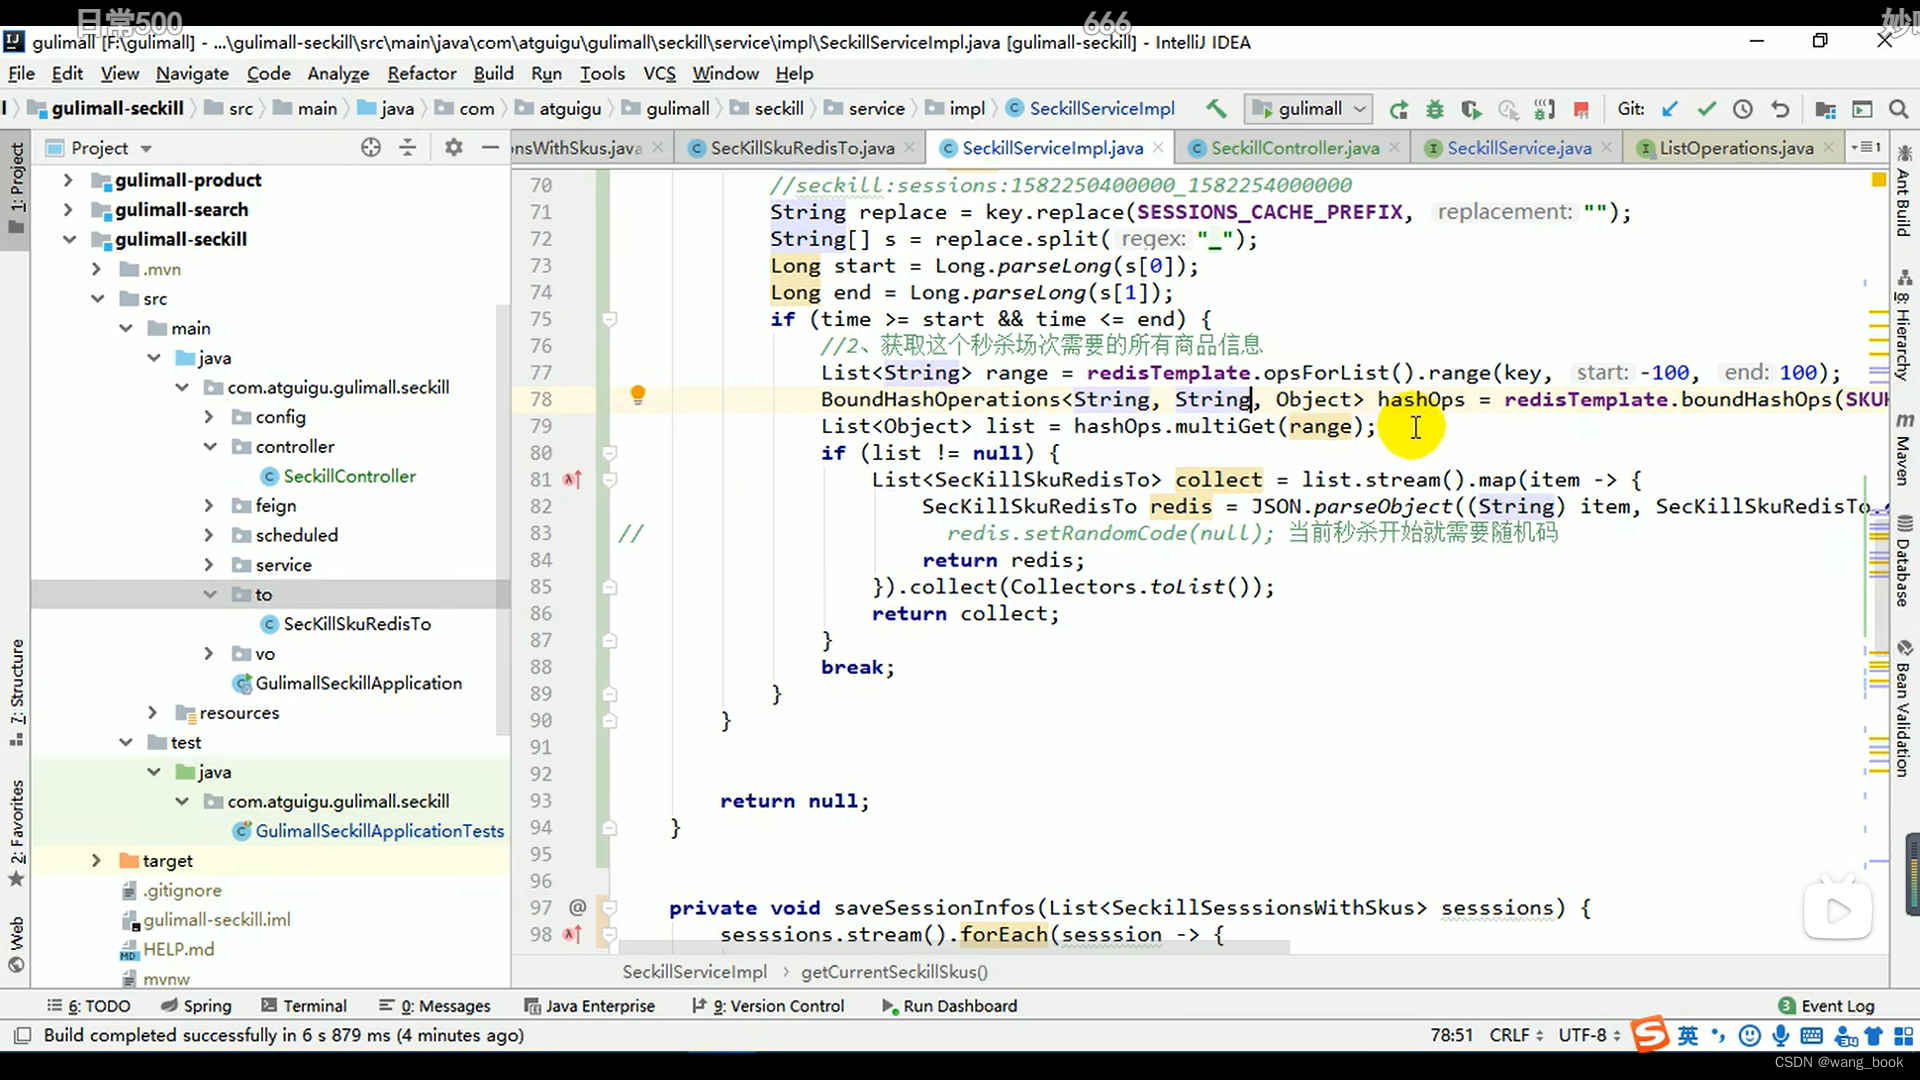Image resolution: width=1920 pixels, height=1080 pixels.
Task: Hide the Project tool window
Action: [x=490, y=147]
